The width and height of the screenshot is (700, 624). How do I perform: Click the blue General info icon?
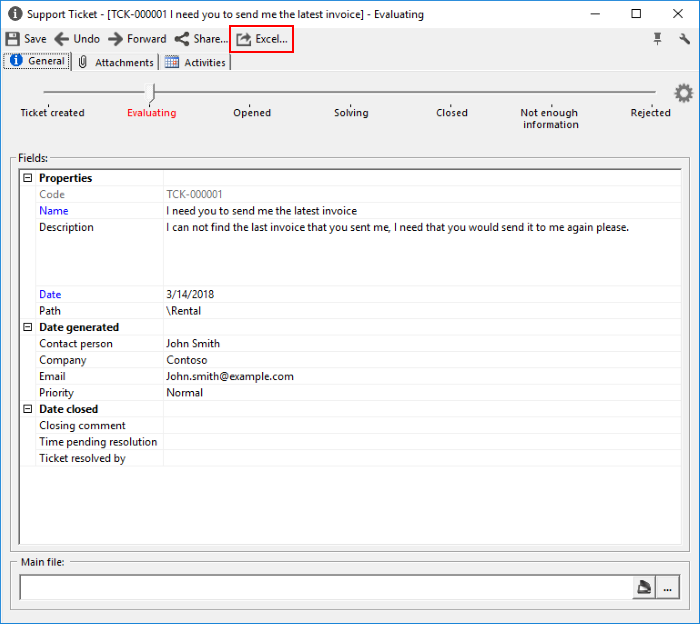[x=16, y=60]
